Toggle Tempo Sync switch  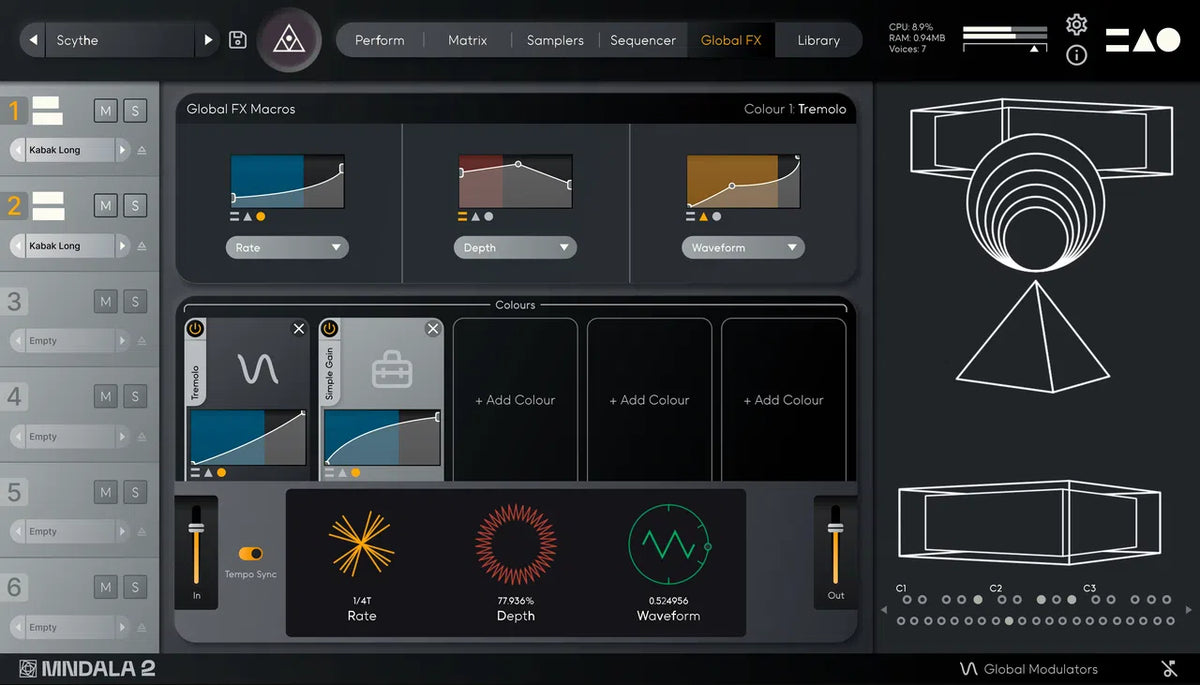coord(251,553)
